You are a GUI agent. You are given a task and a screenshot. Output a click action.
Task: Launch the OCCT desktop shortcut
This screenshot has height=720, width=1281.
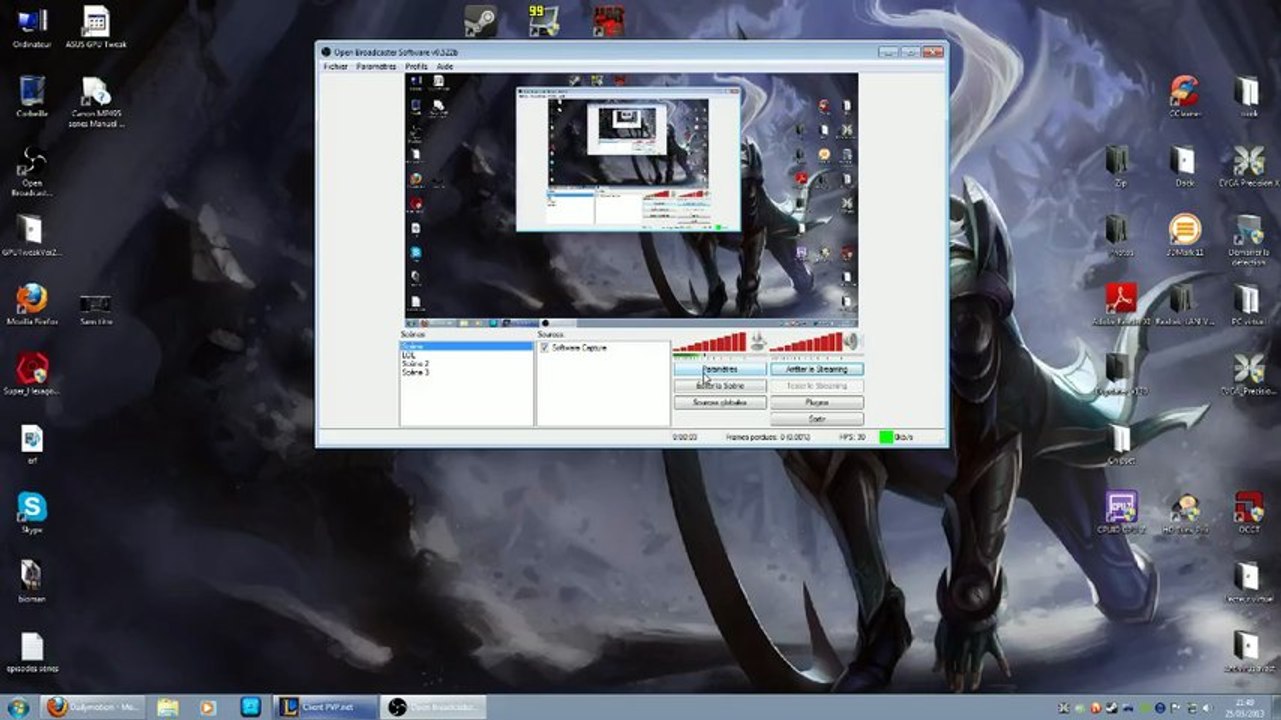coord(1248,512)
